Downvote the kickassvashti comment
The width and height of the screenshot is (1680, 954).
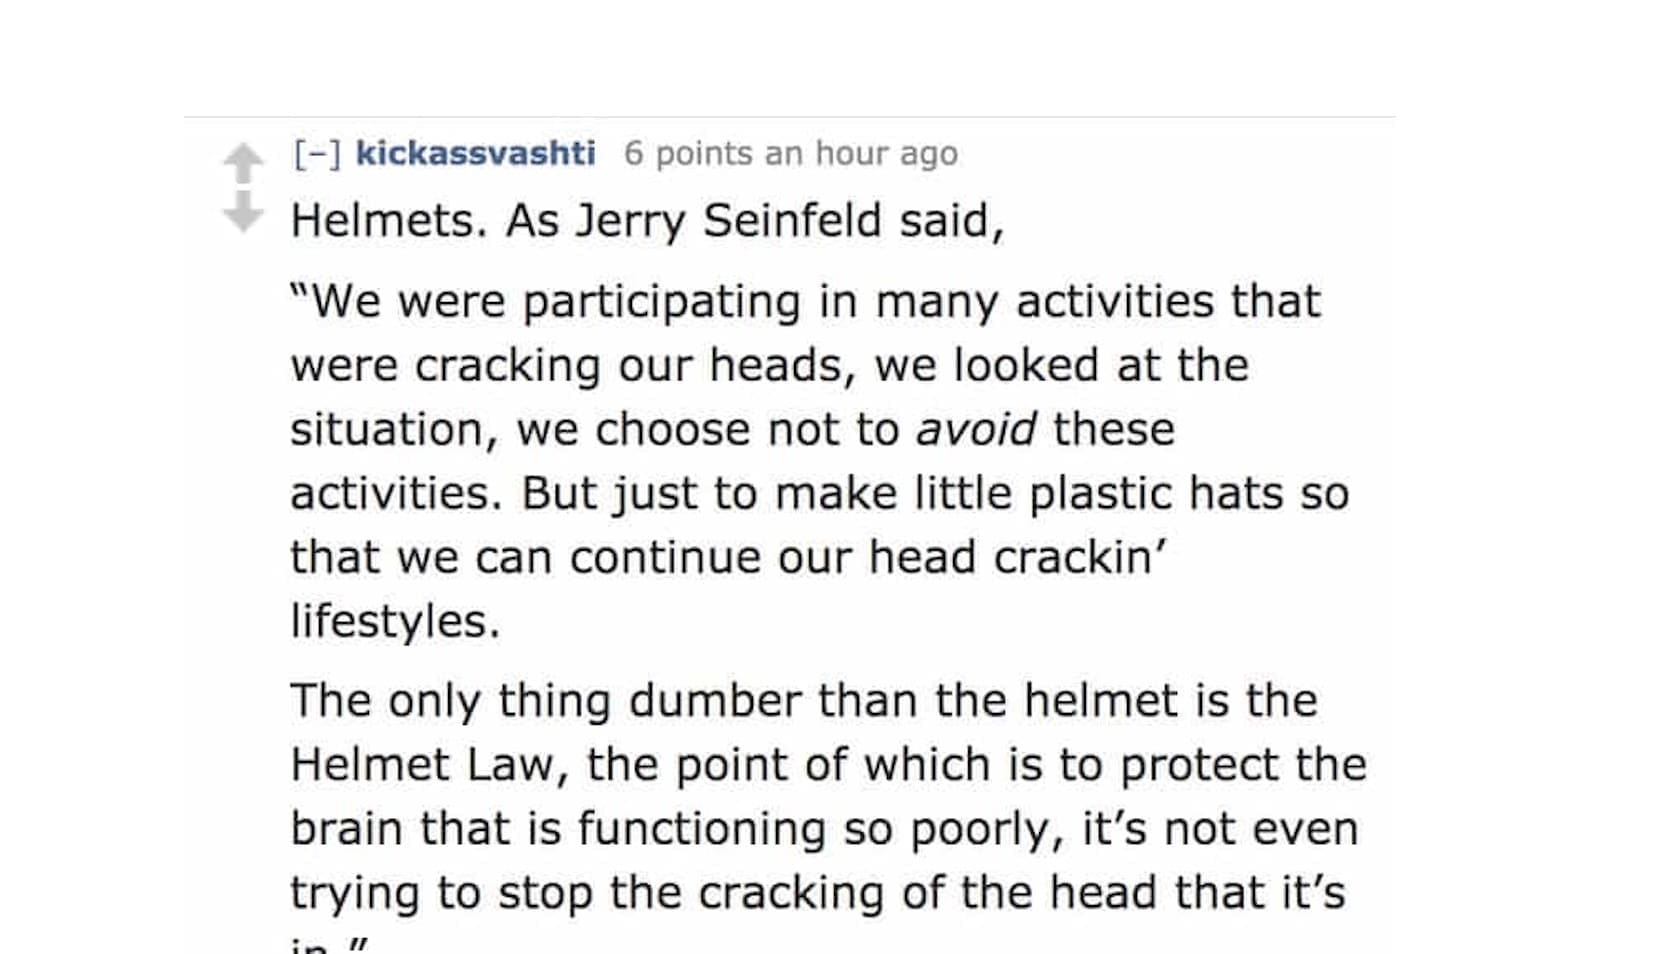tap(242, 211)
